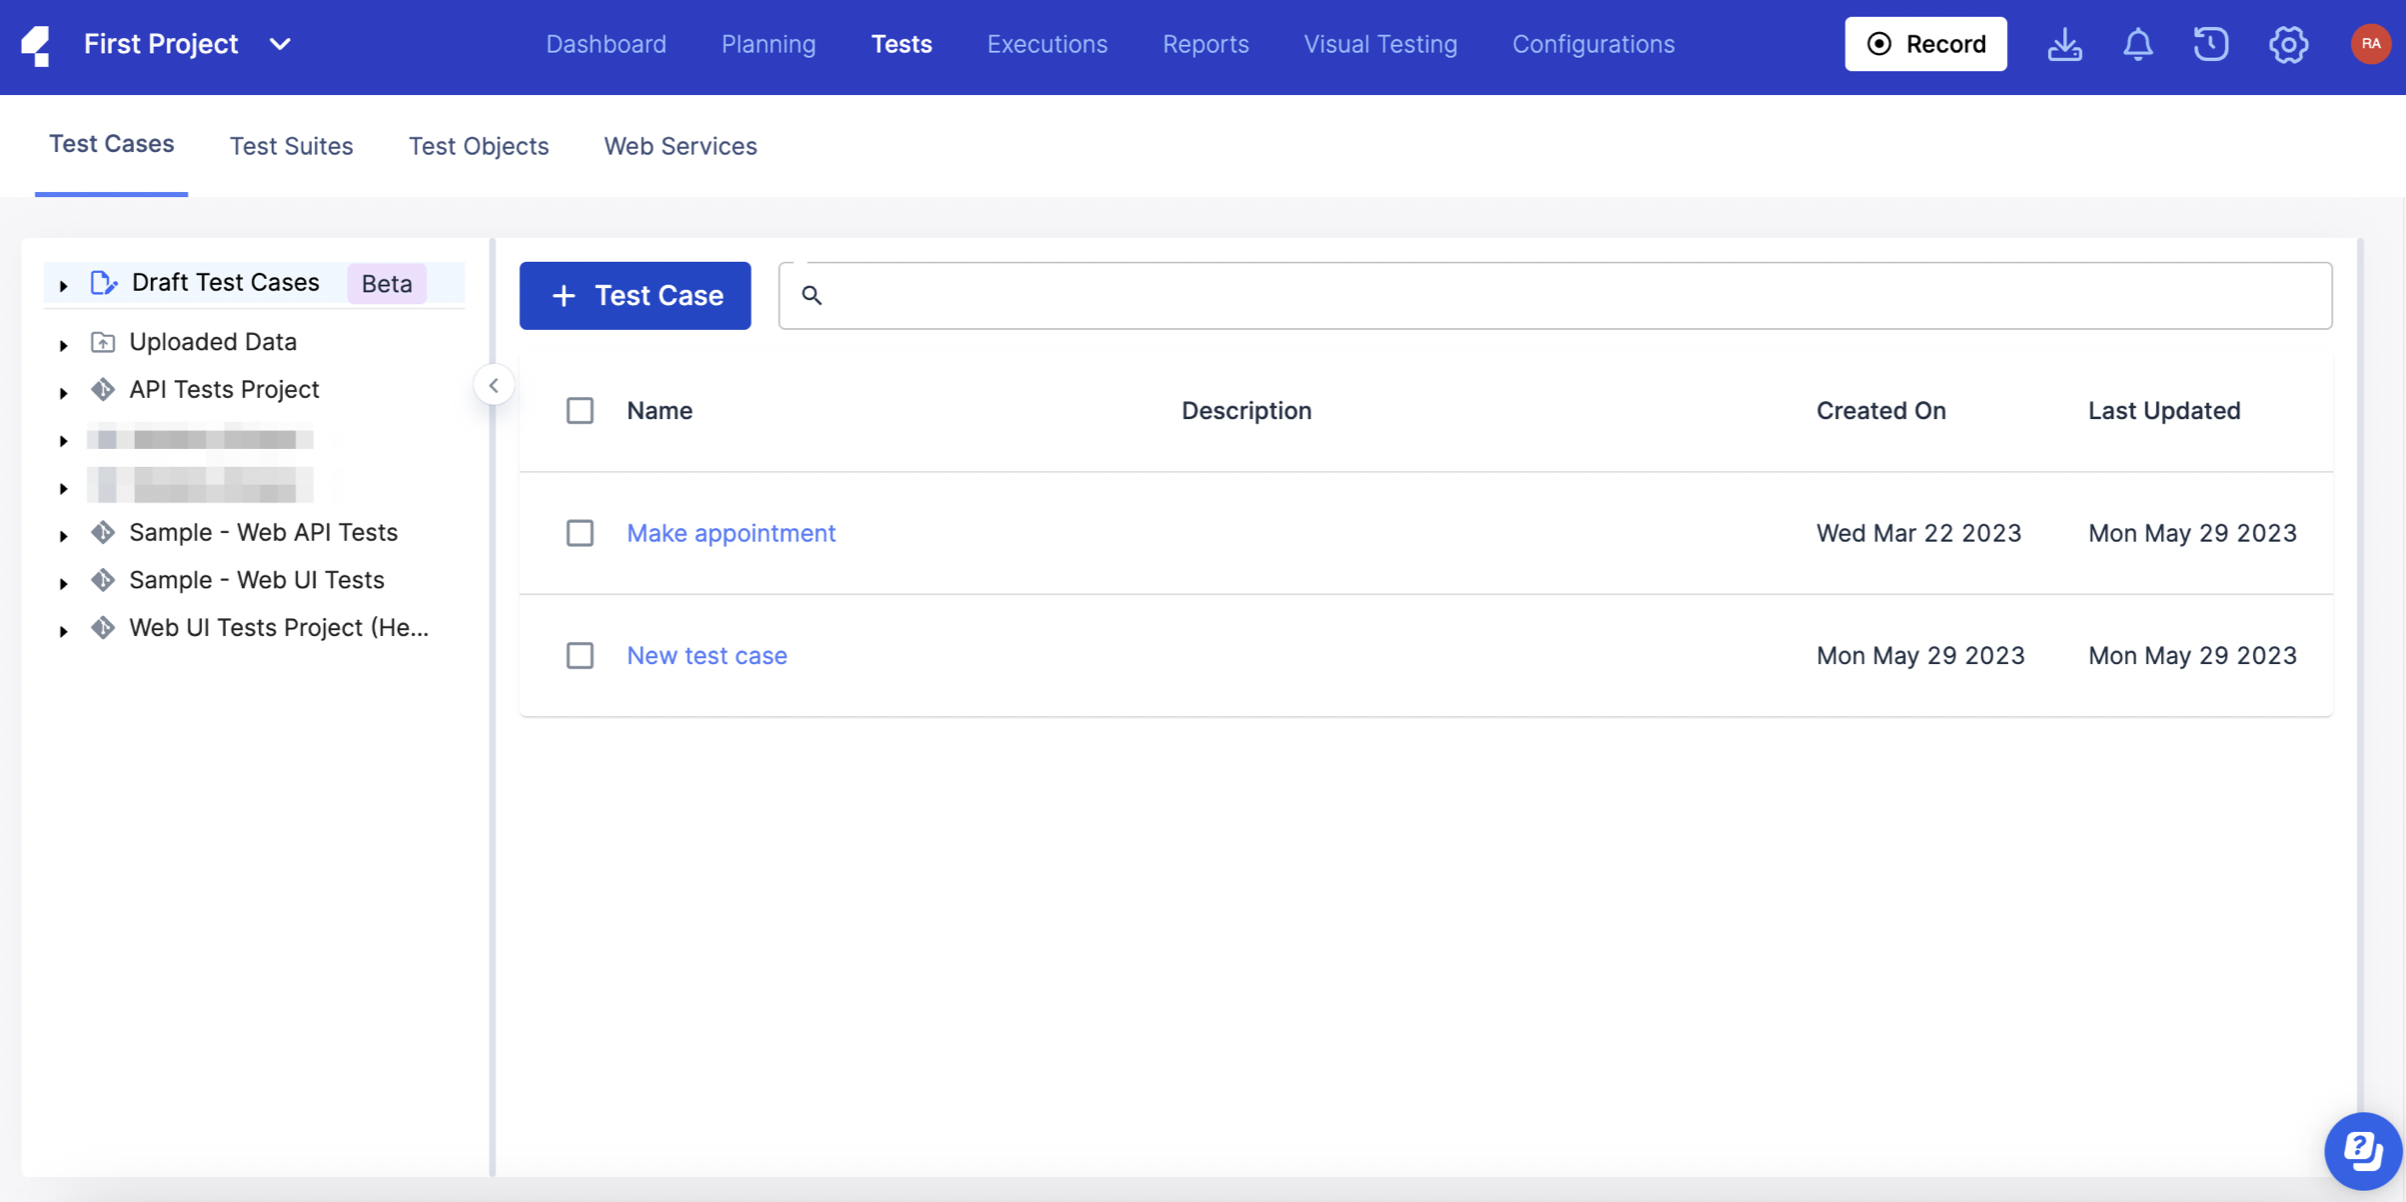Expand Uploaded Data tree node
2406x1202 pixels.
(63, 345)
